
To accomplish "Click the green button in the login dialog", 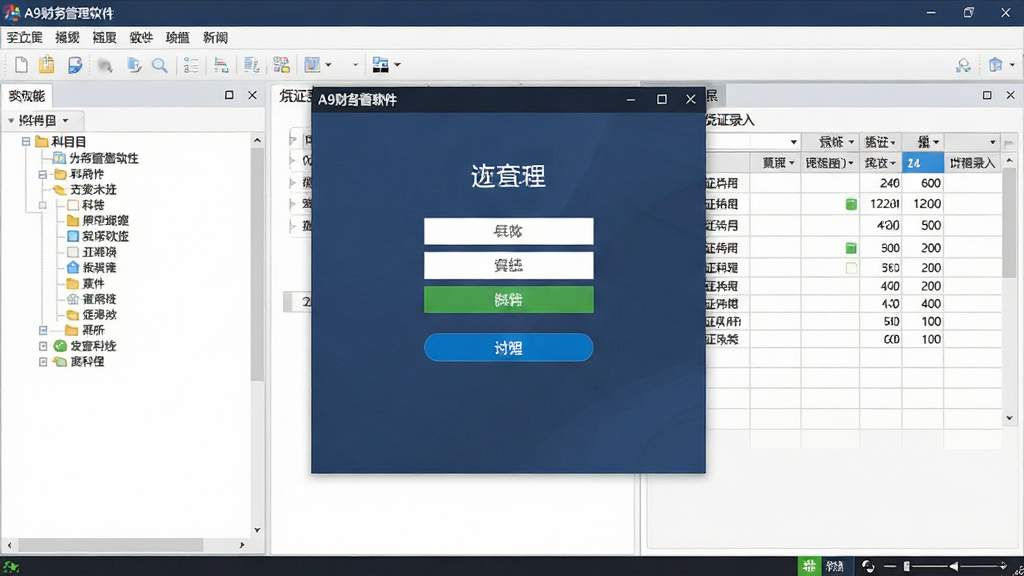I will pos(509,300).
